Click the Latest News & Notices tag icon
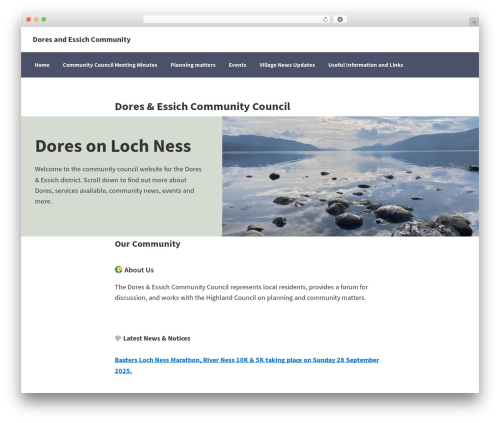 click(x=118, y=338)
